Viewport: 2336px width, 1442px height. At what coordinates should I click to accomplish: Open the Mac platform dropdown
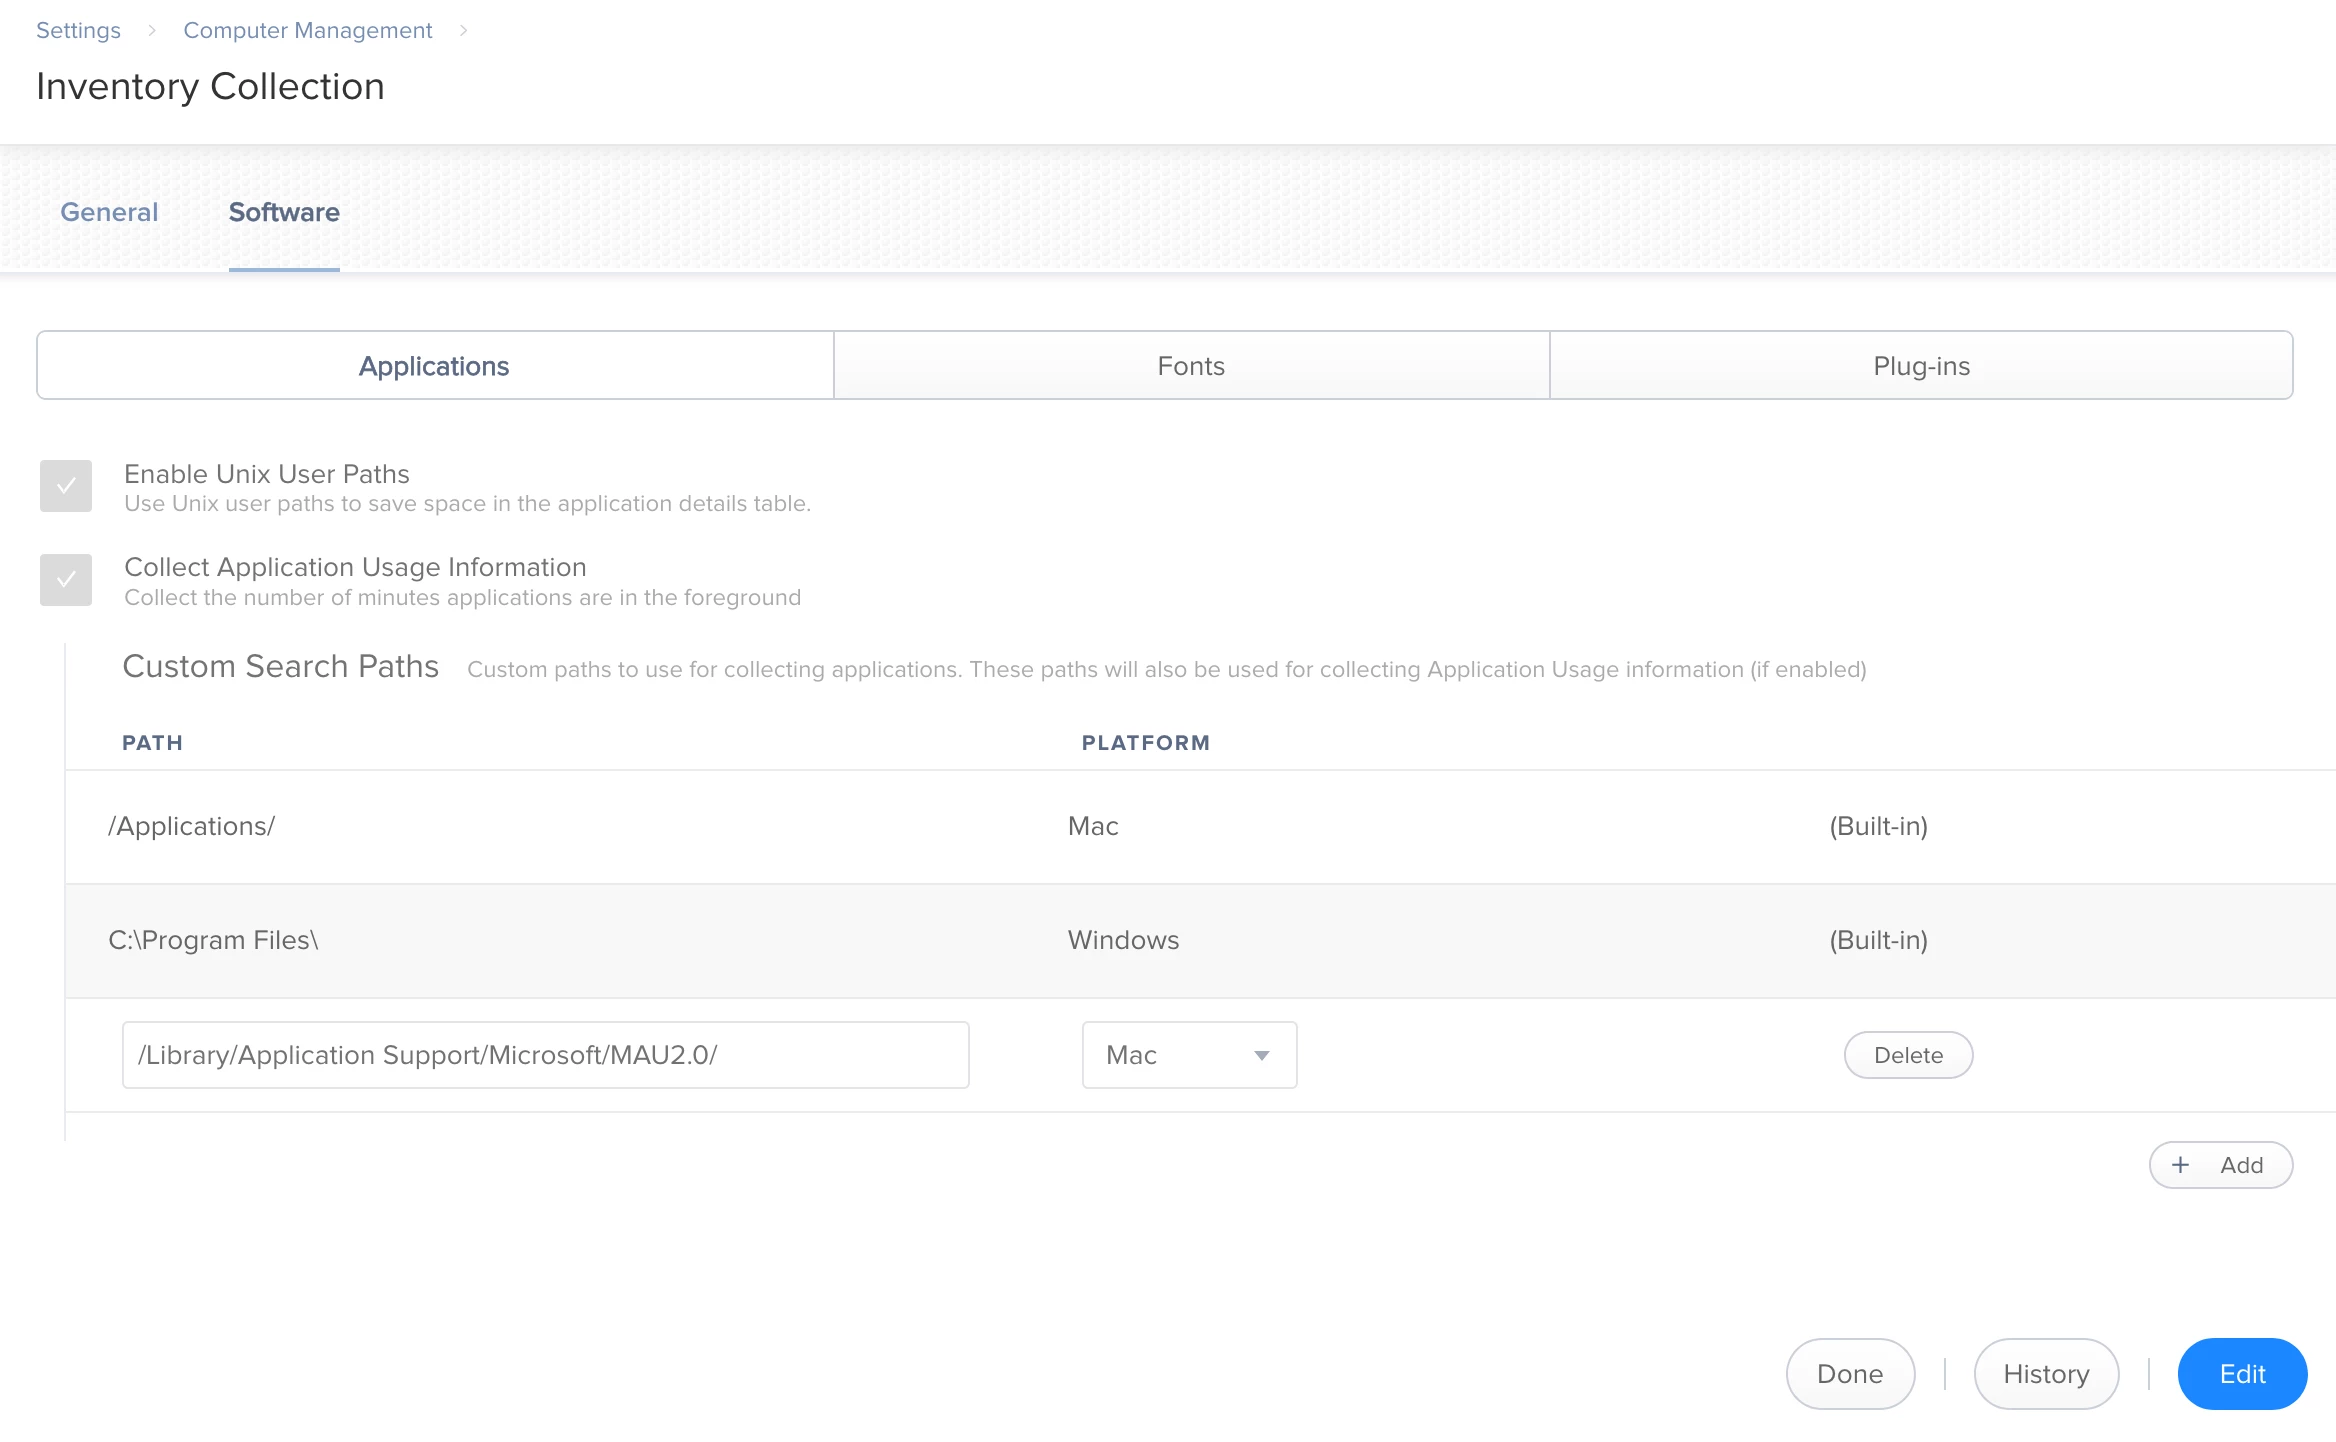coord(1188,1055)
